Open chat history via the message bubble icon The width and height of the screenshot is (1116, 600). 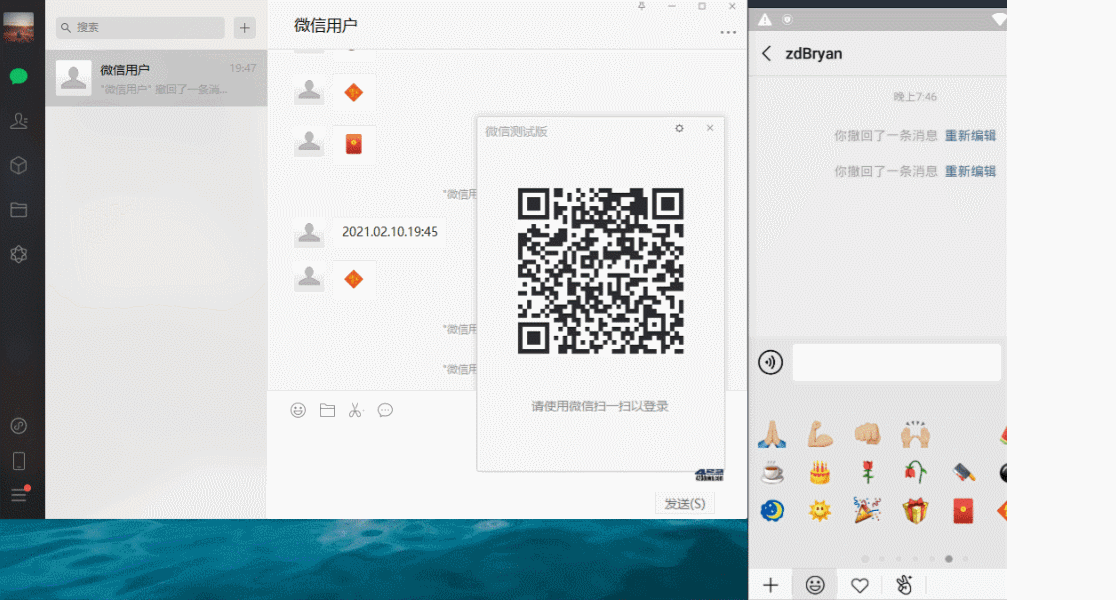[385, 409]
